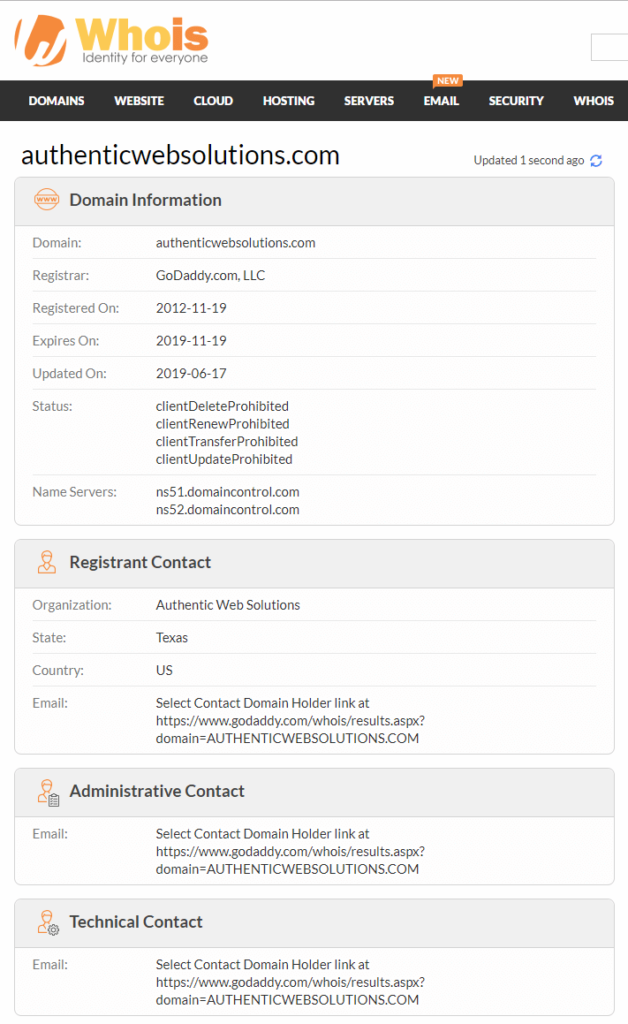Click the Registrant Contact heading
Image resolution: width=628 pixels, height=1024 pixels.
point(140,562)
